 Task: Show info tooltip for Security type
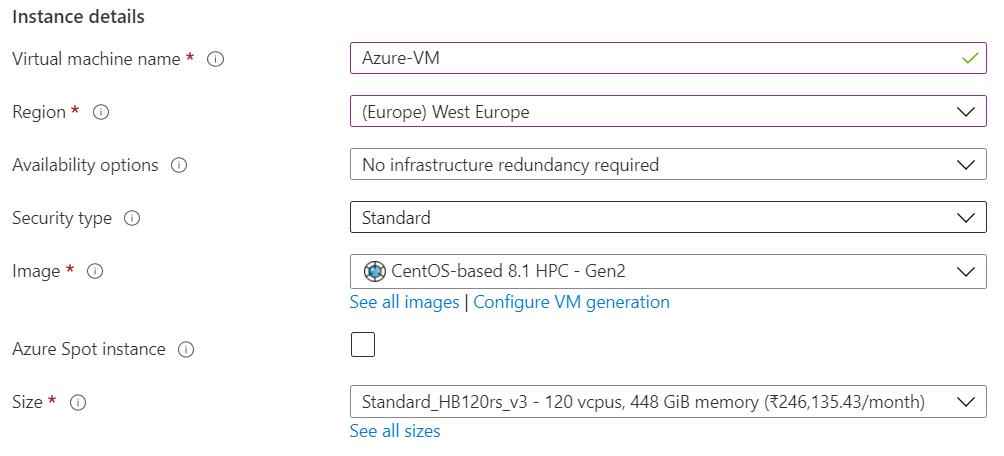[132, 218]
